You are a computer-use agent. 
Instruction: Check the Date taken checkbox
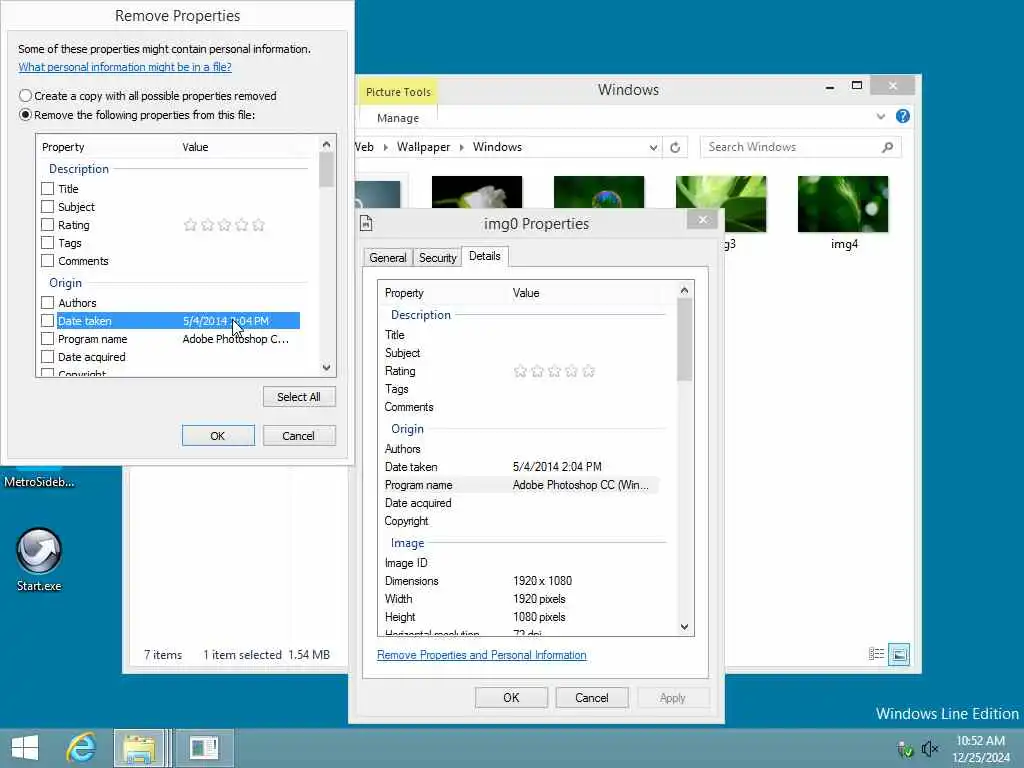click(x=48, y=321)
